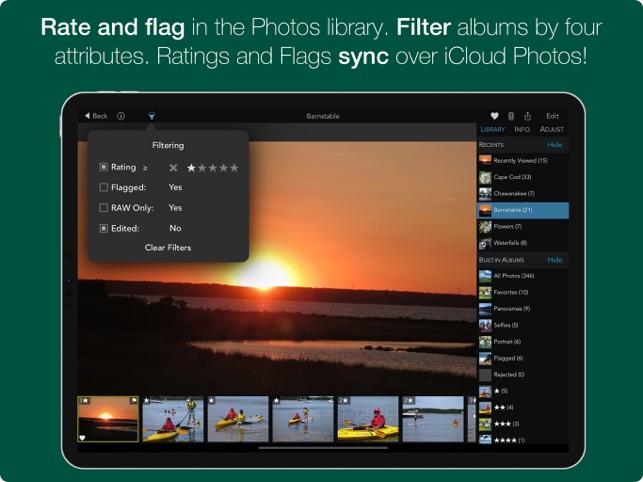Viewport: 643px width, 482px height.
Task: Hide the Recents section
Action: (x=554, y=145)
